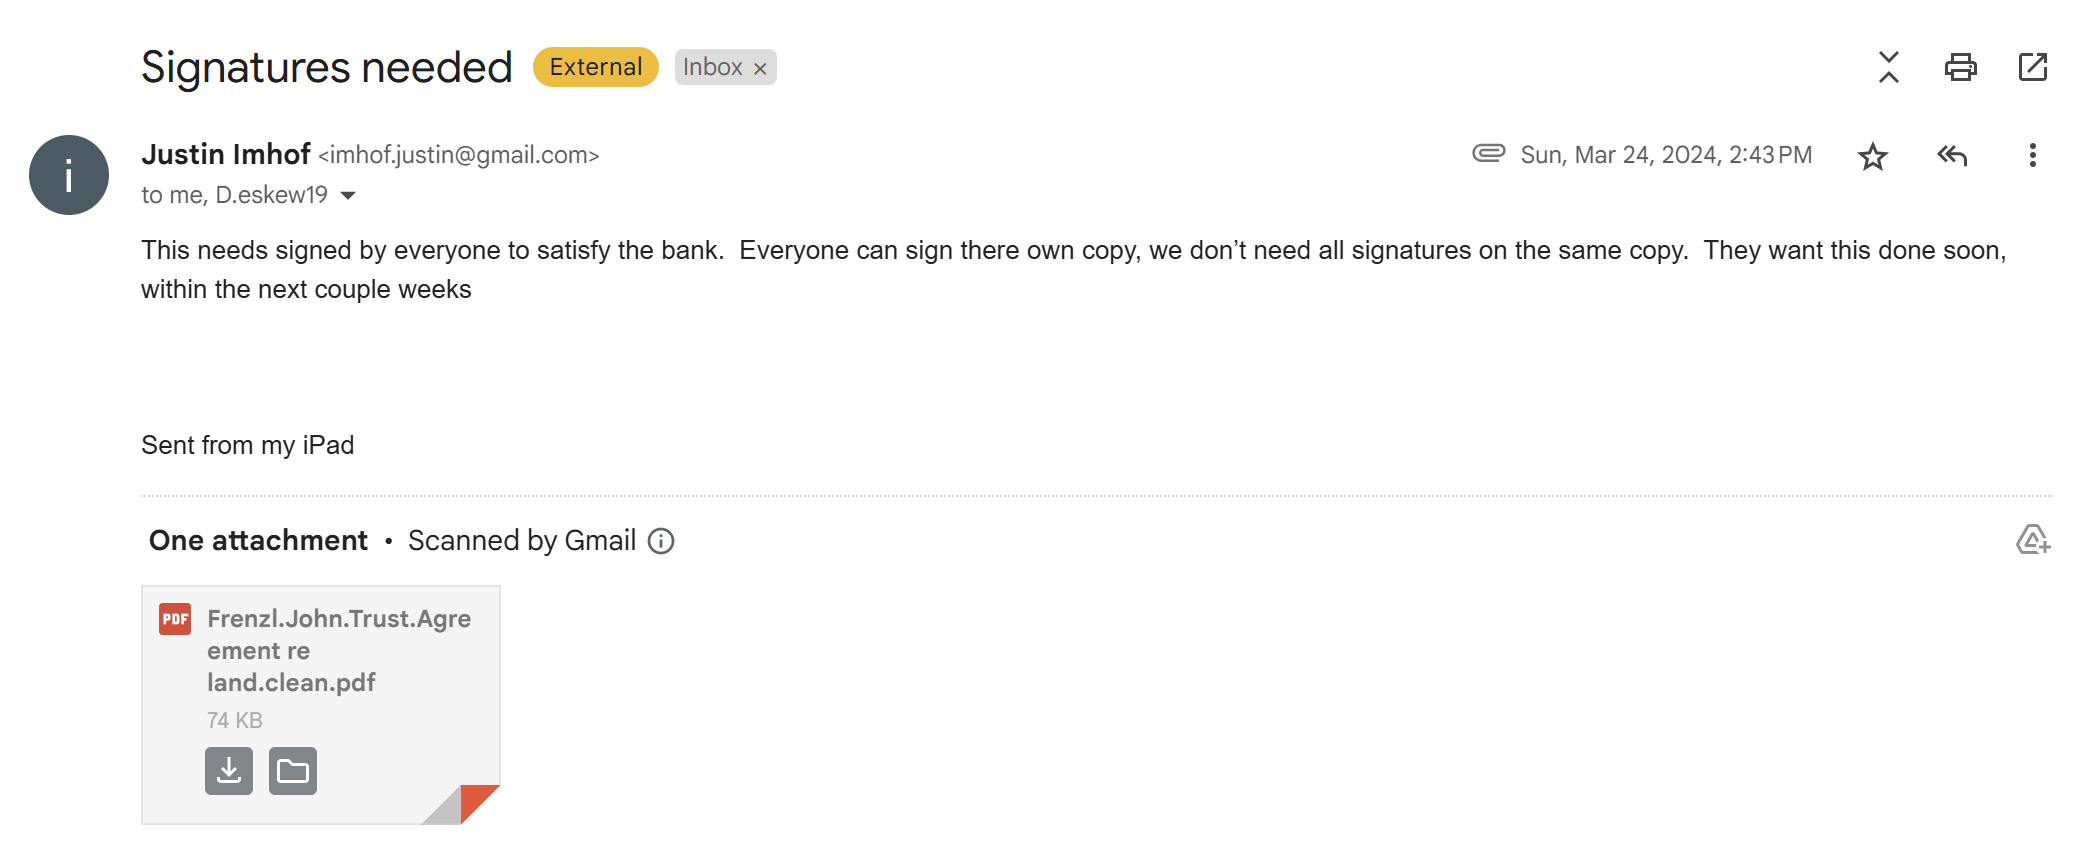Expand recipient details arrow next to D.eskew19
Image resolution: width=2082 pixels, height=852 pixels.
pos(348,195)
